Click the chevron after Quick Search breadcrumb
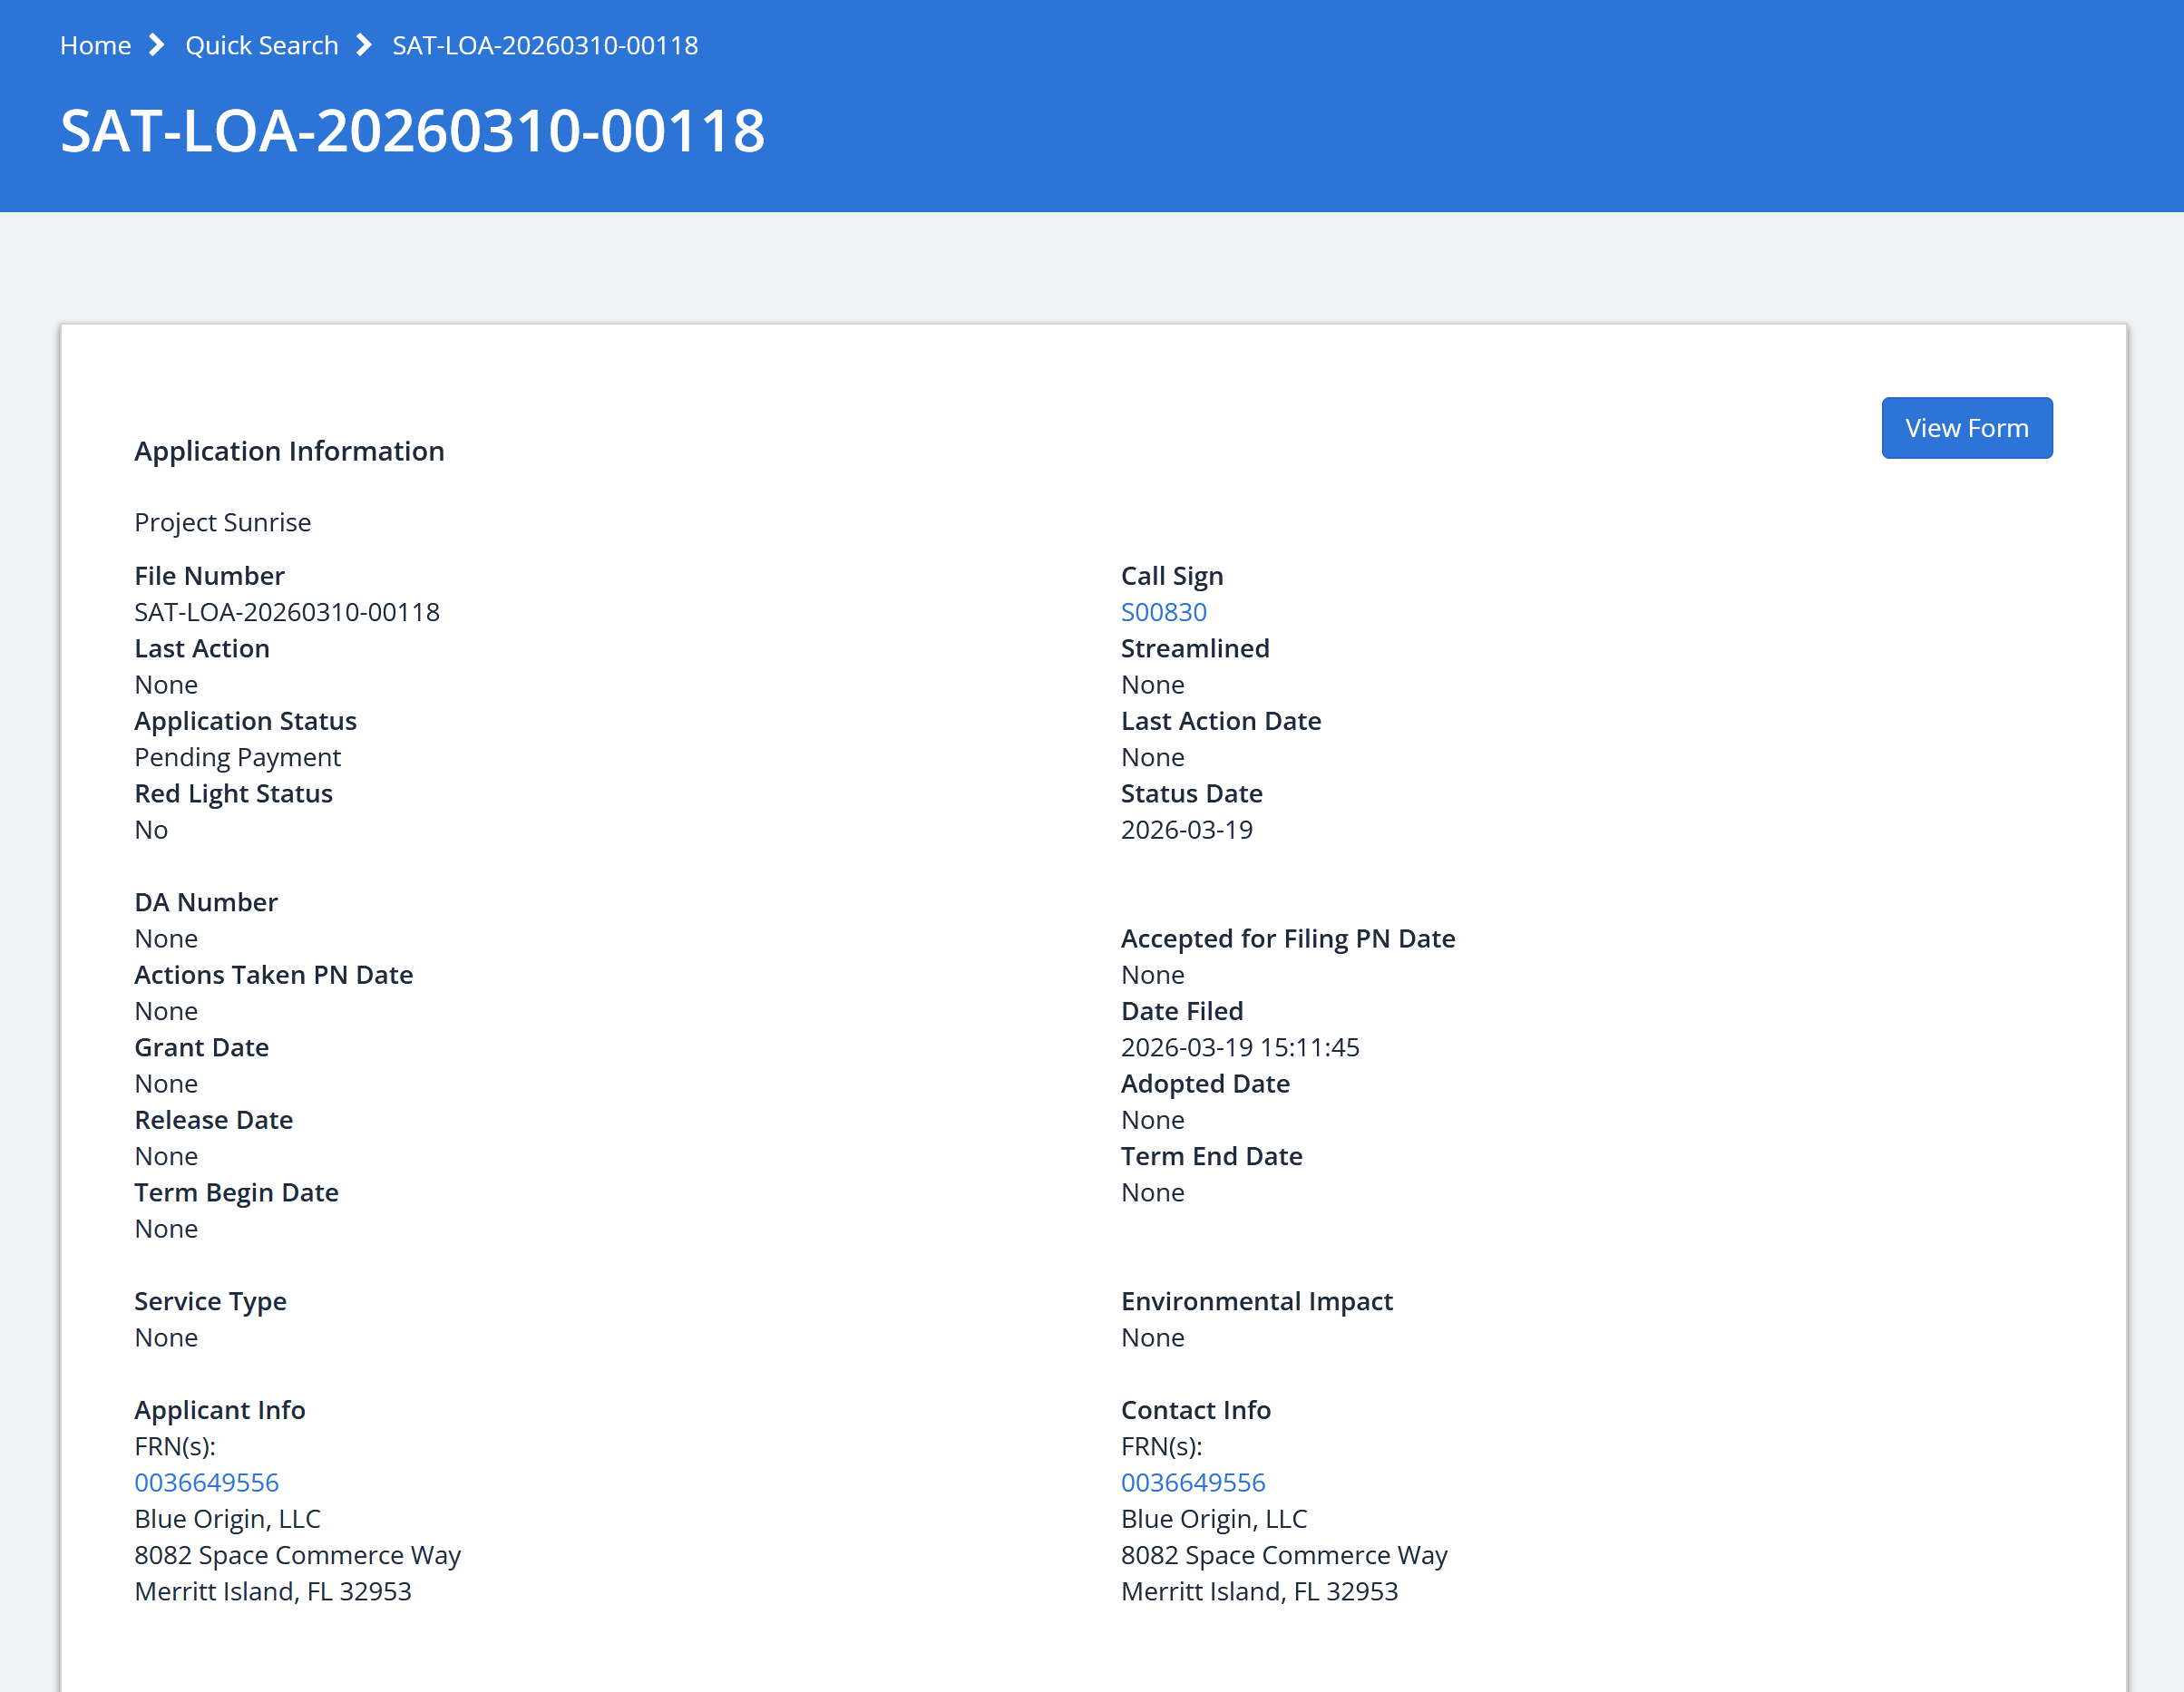The height and width of the screenshot is (1692, 2184). click(x=364, y=46)
